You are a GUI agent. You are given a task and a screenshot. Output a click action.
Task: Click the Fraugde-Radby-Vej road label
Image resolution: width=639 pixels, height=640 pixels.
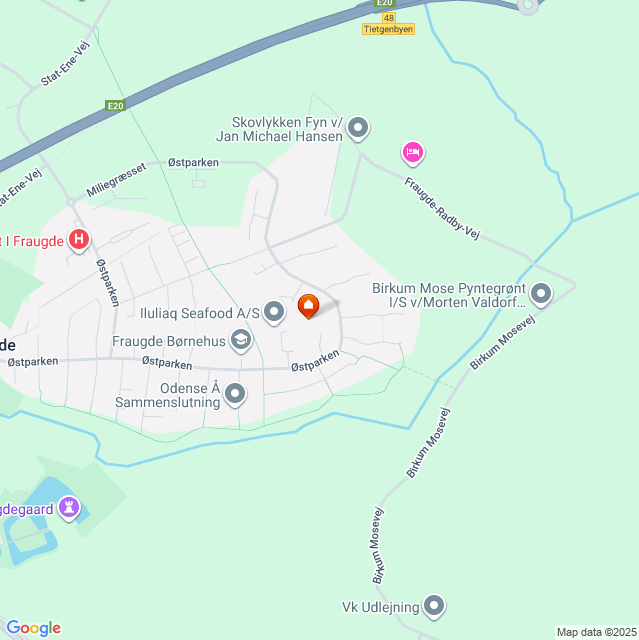(442, 208)
